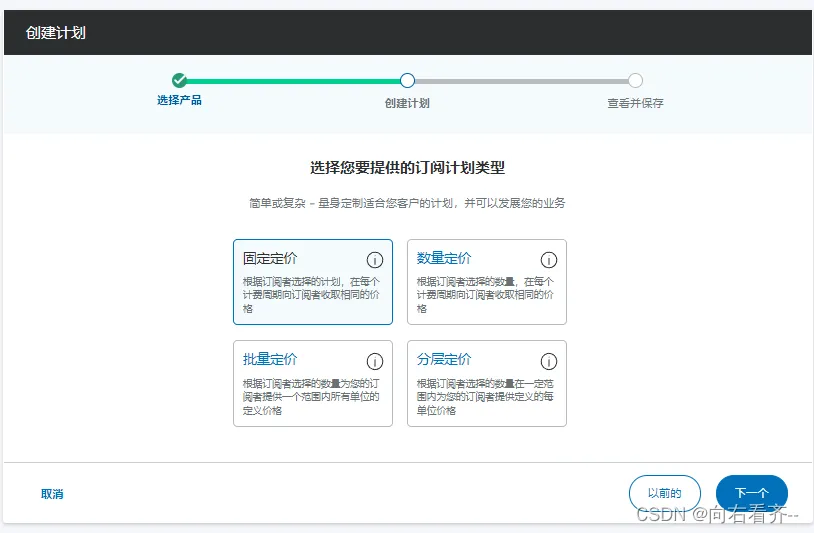
Task: Click the 固定定价 card description text
Action: point(311,295)
